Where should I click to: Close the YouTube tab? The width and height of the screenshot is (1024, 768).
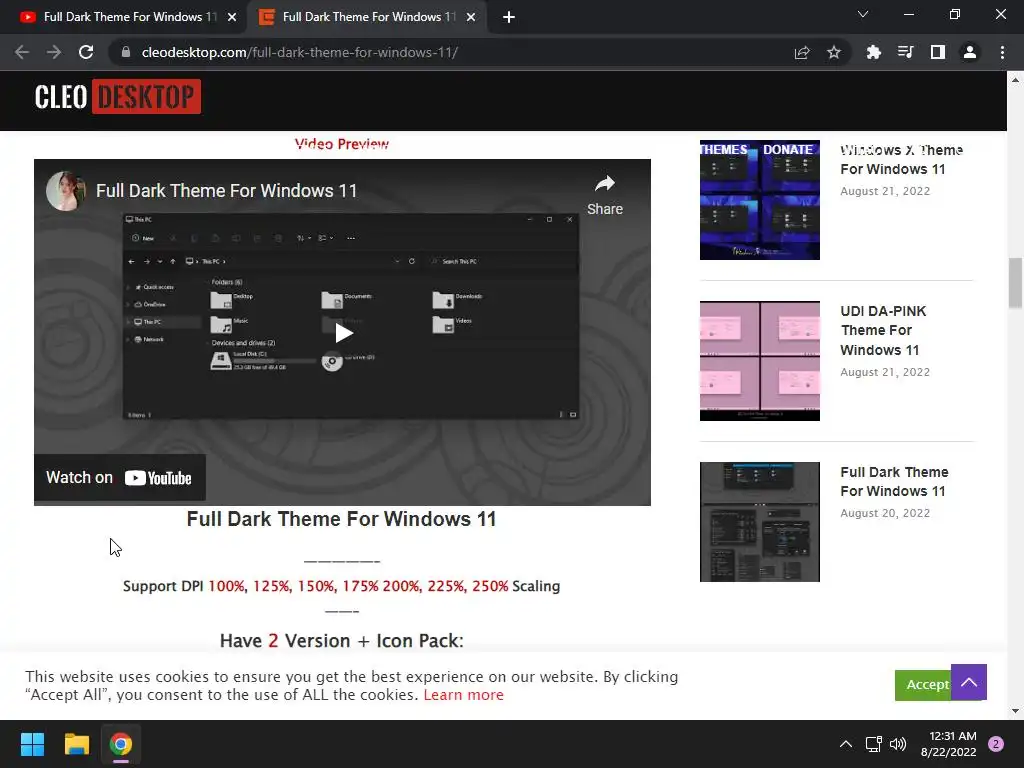coord(232,17)
